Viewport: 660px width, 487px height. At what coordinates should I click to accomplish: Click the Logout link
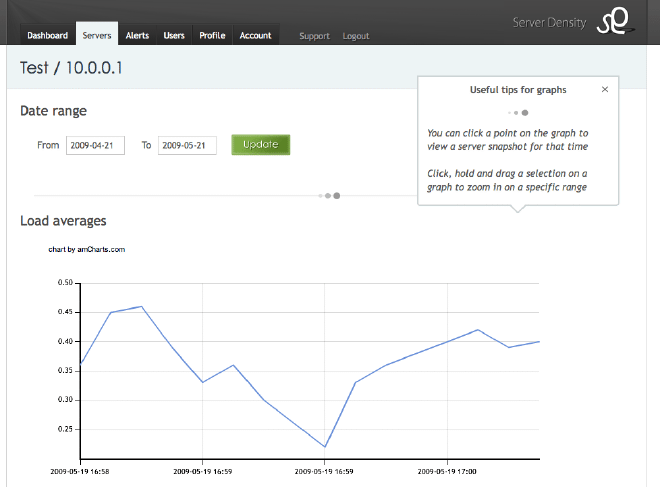coord(356,36)
